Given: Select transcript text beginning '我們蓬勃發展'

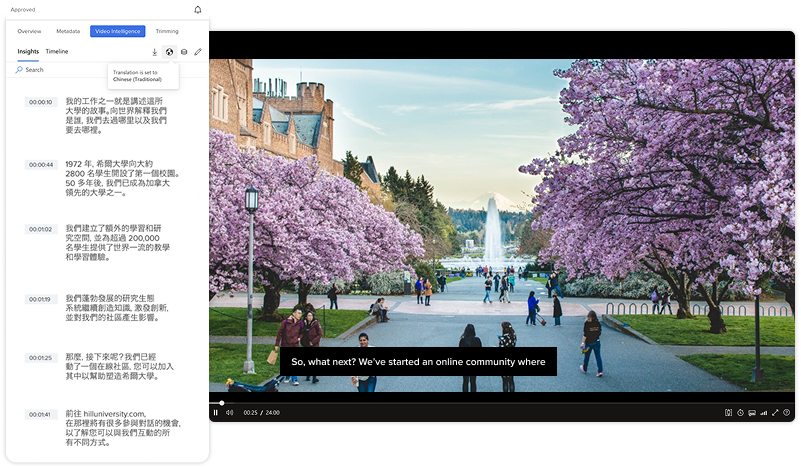Looking at the screenshot, I should click(117, 308).
